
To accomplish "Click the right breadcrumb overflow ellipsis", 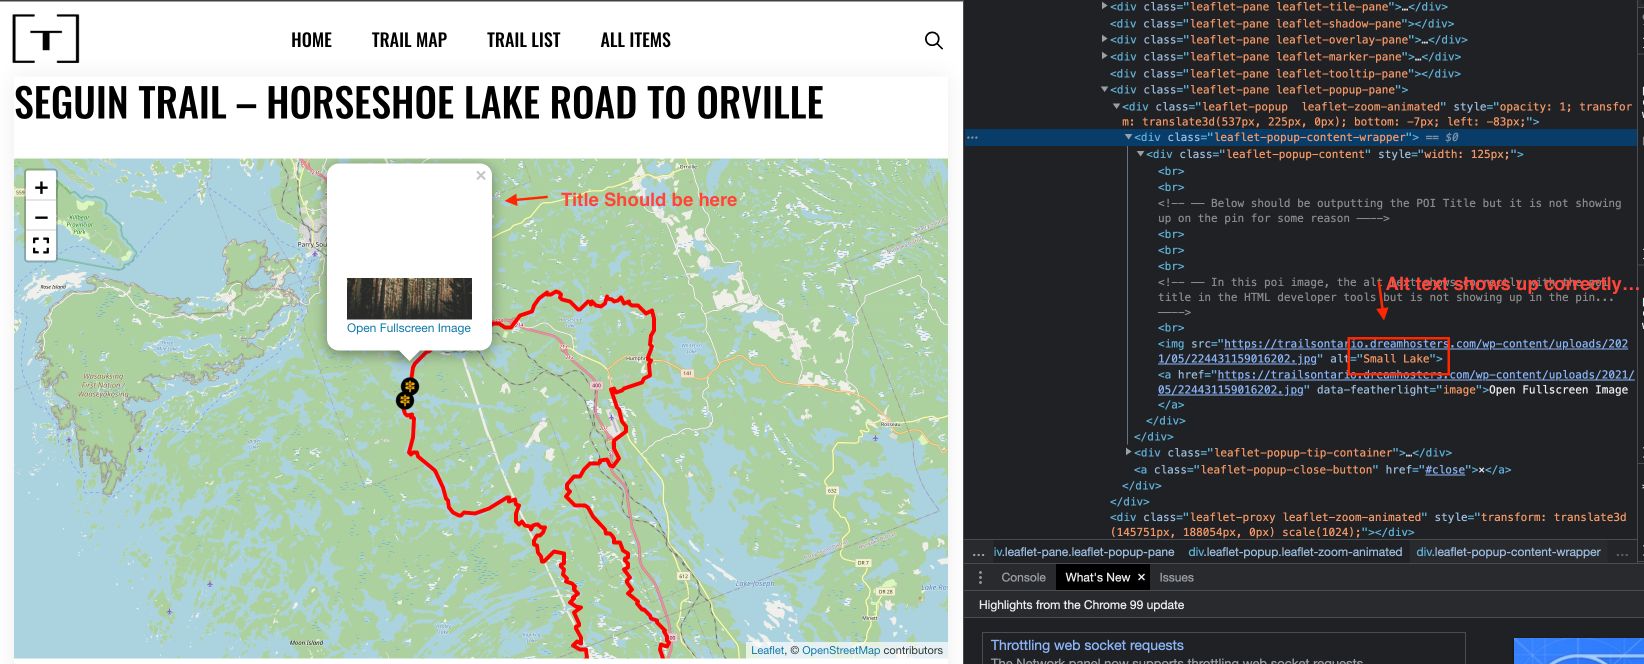I will point(1622,552).
